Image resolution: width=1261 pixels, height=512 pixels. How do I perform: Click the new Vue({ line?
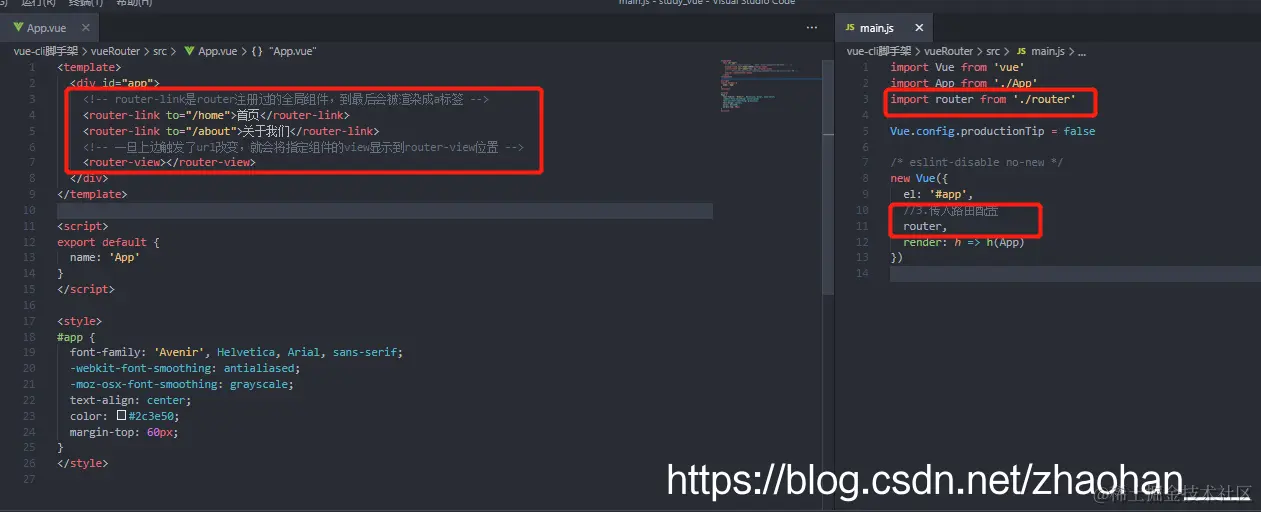[917, 178]
